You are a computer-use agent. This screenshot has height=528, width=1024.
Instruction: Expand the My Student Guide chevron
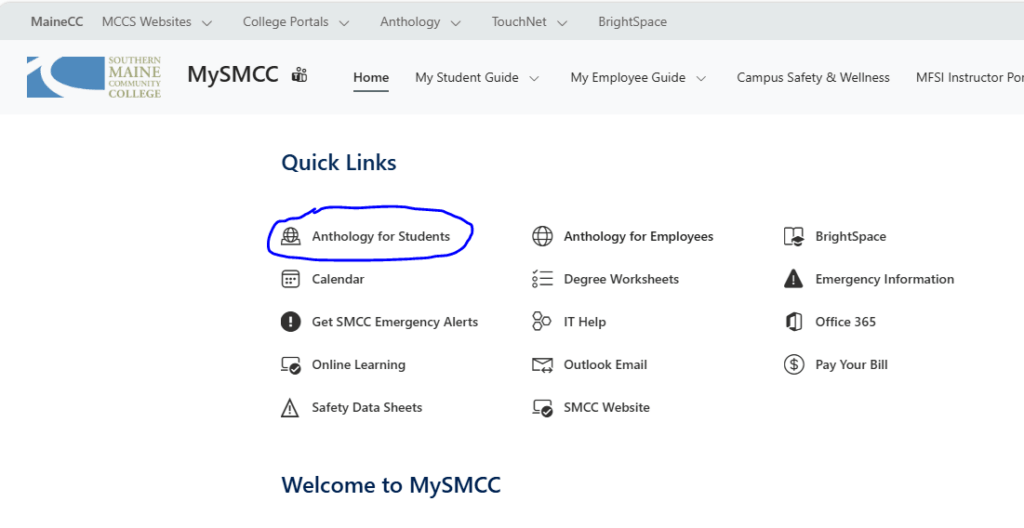click(x=534, y=78)
